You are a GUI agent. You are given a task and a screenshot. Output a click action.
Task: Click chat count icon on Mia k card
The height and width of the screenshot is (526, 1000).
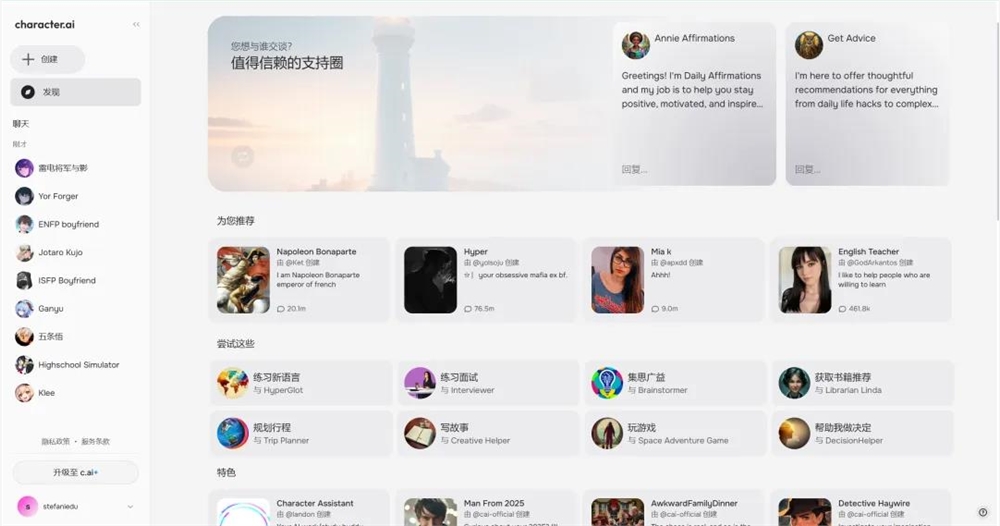coord(655,309)
